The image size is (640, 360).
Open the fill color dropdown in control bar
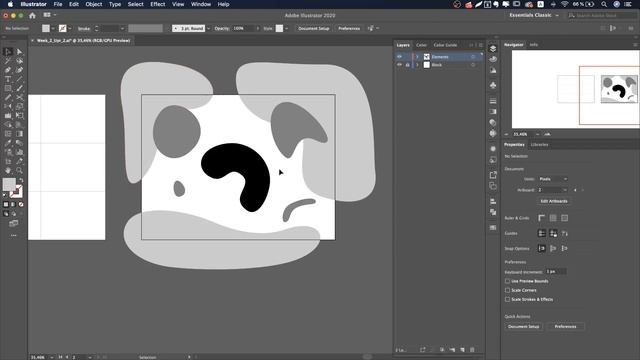(x=53, y=28)
